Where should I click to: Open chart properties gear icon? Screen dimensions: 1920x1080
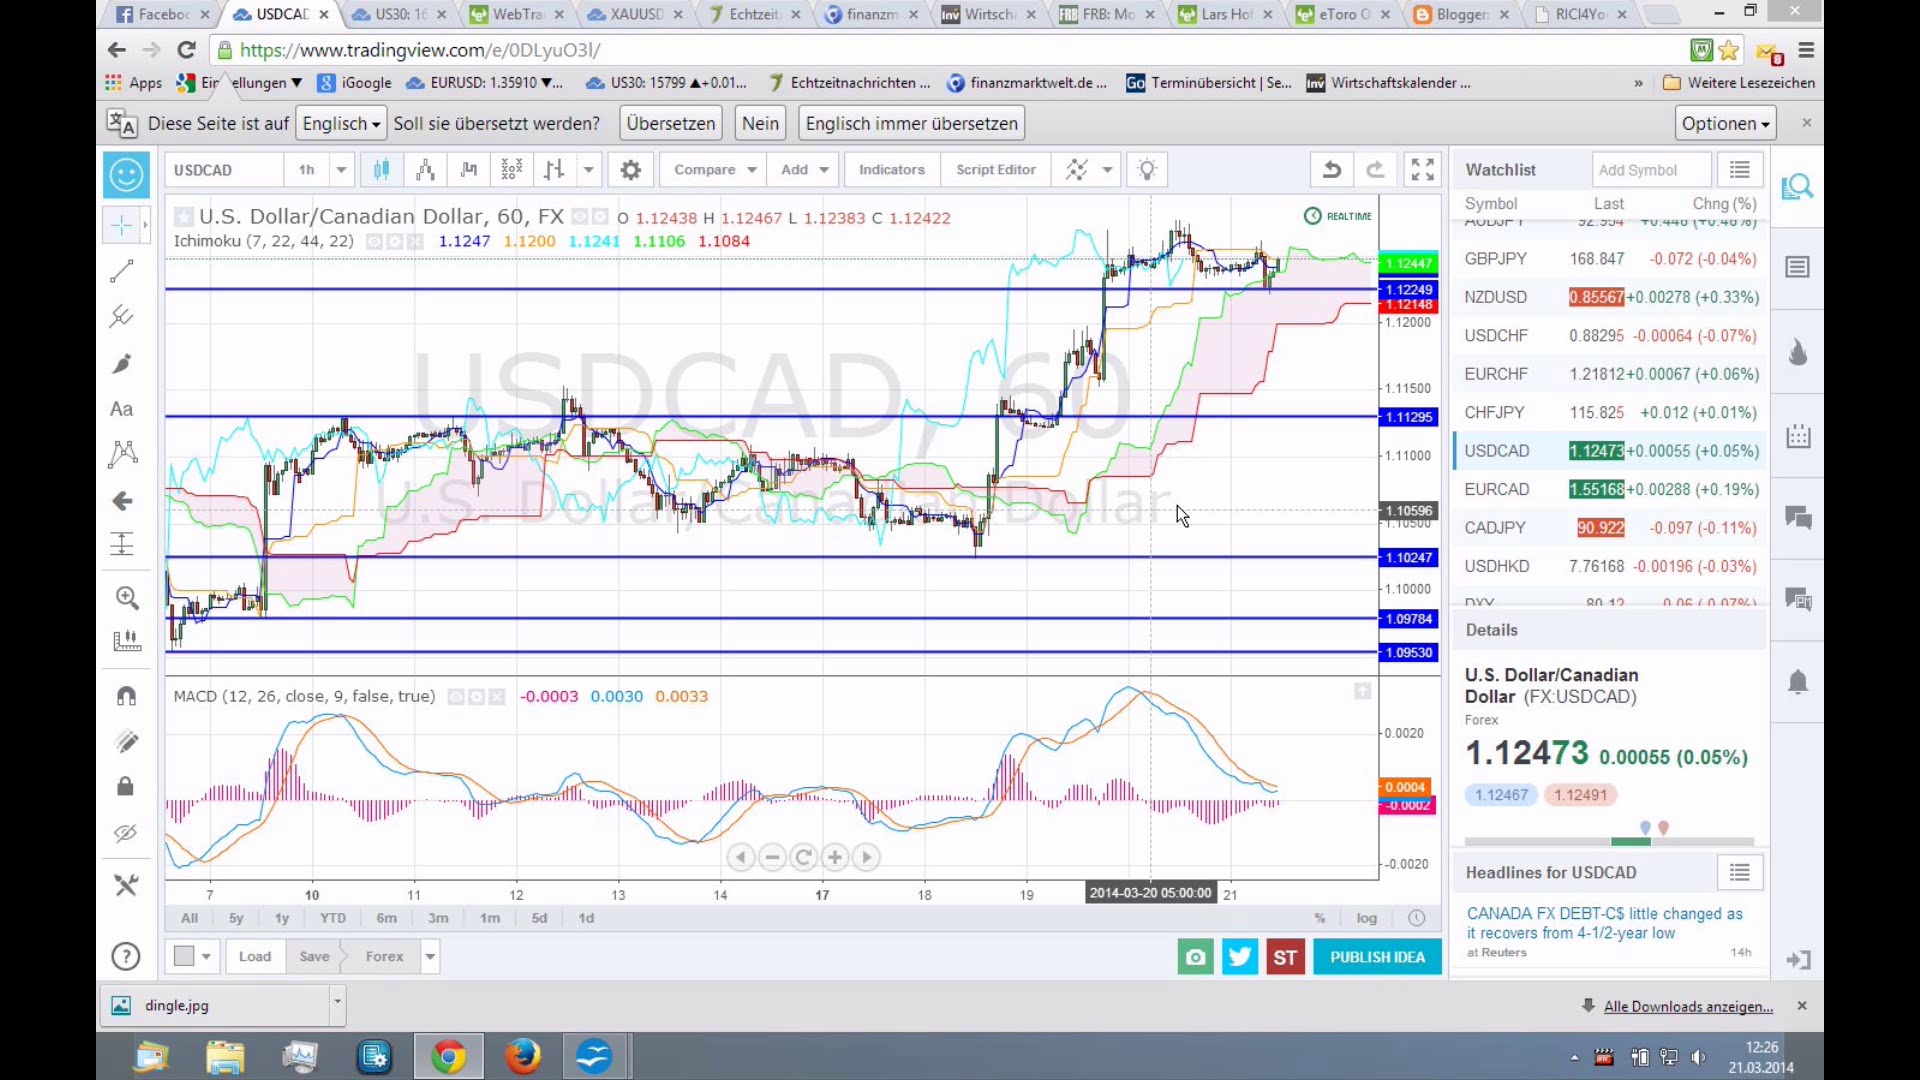[x=630, y=170]
